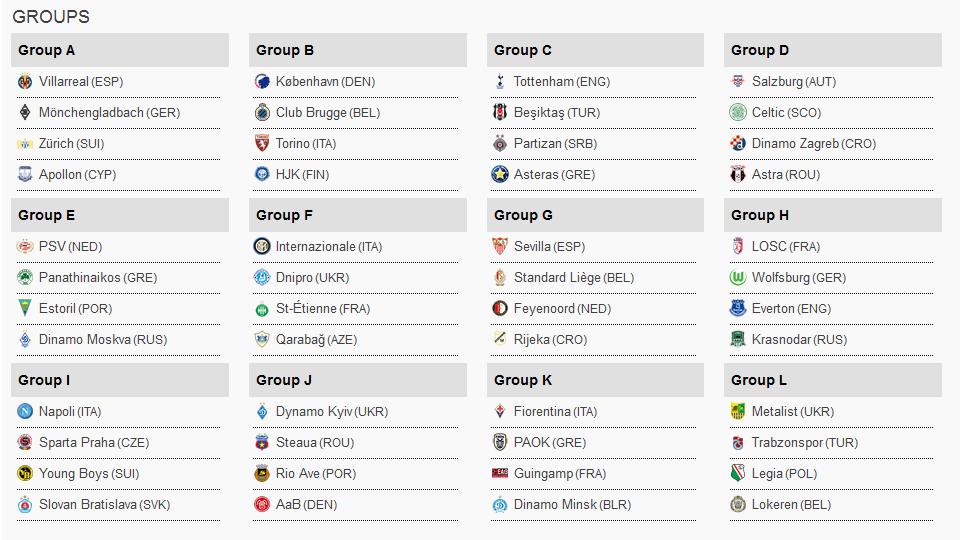
Task: Open the Fiorentina (ITA) team link
Action: click(x=555, y=411)
